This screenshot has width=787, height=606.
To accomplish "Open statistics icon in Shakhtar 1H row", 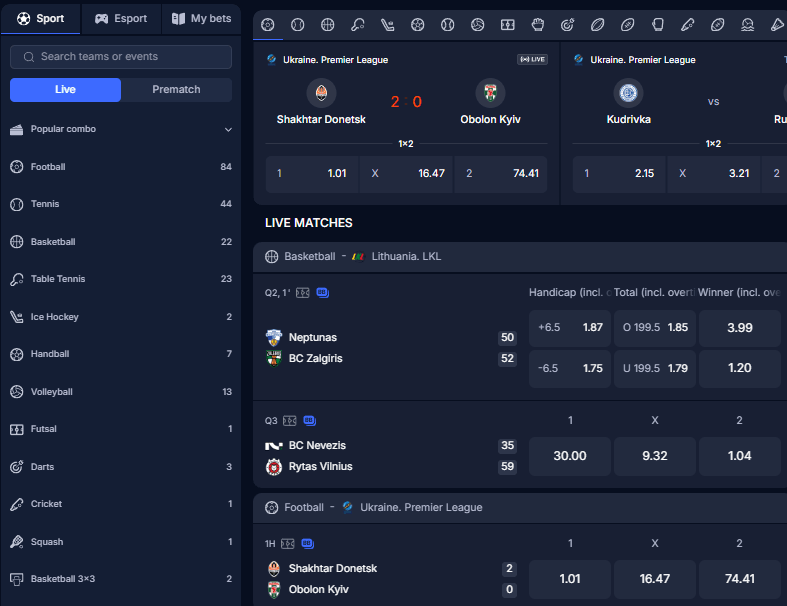I will click(308, 544).
